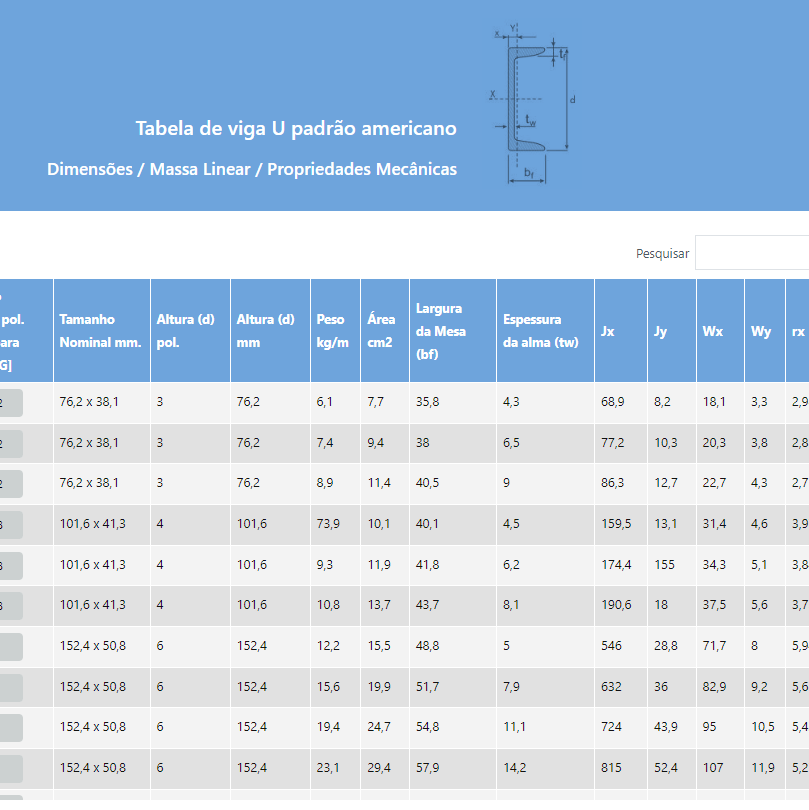Click the title Tabela de viga U padrão americano
Image resolution: width=809 pixels, height=810 pixels.
[x=296, y=129]
